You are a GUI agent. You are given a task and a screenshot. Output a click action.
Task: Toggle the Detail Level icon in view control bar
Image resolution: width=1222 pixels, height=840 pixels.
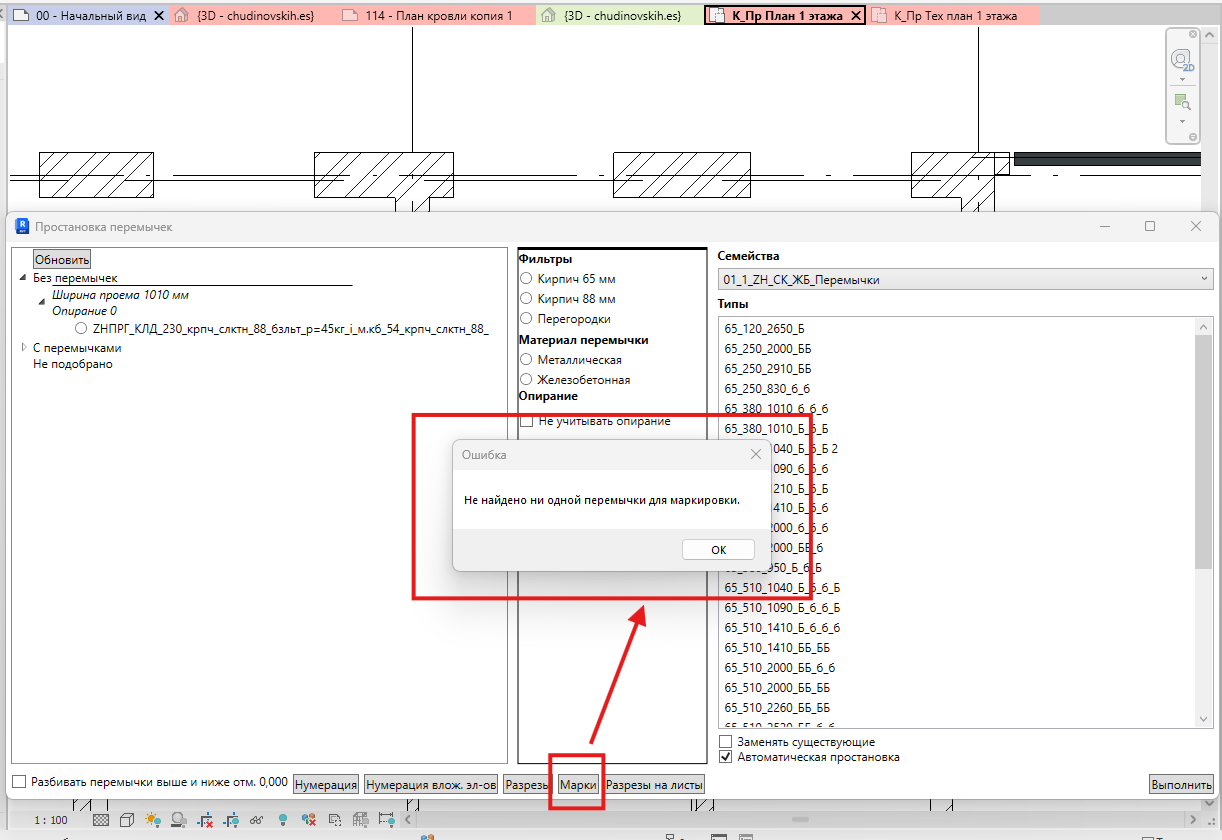point(101,820)
